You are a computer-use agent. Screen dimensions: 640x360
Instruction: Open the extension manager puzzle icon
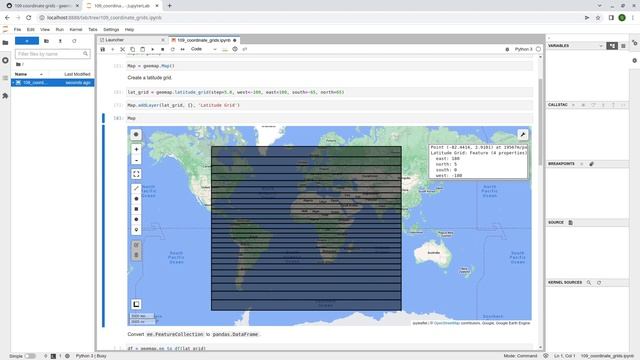click(5, 96)
